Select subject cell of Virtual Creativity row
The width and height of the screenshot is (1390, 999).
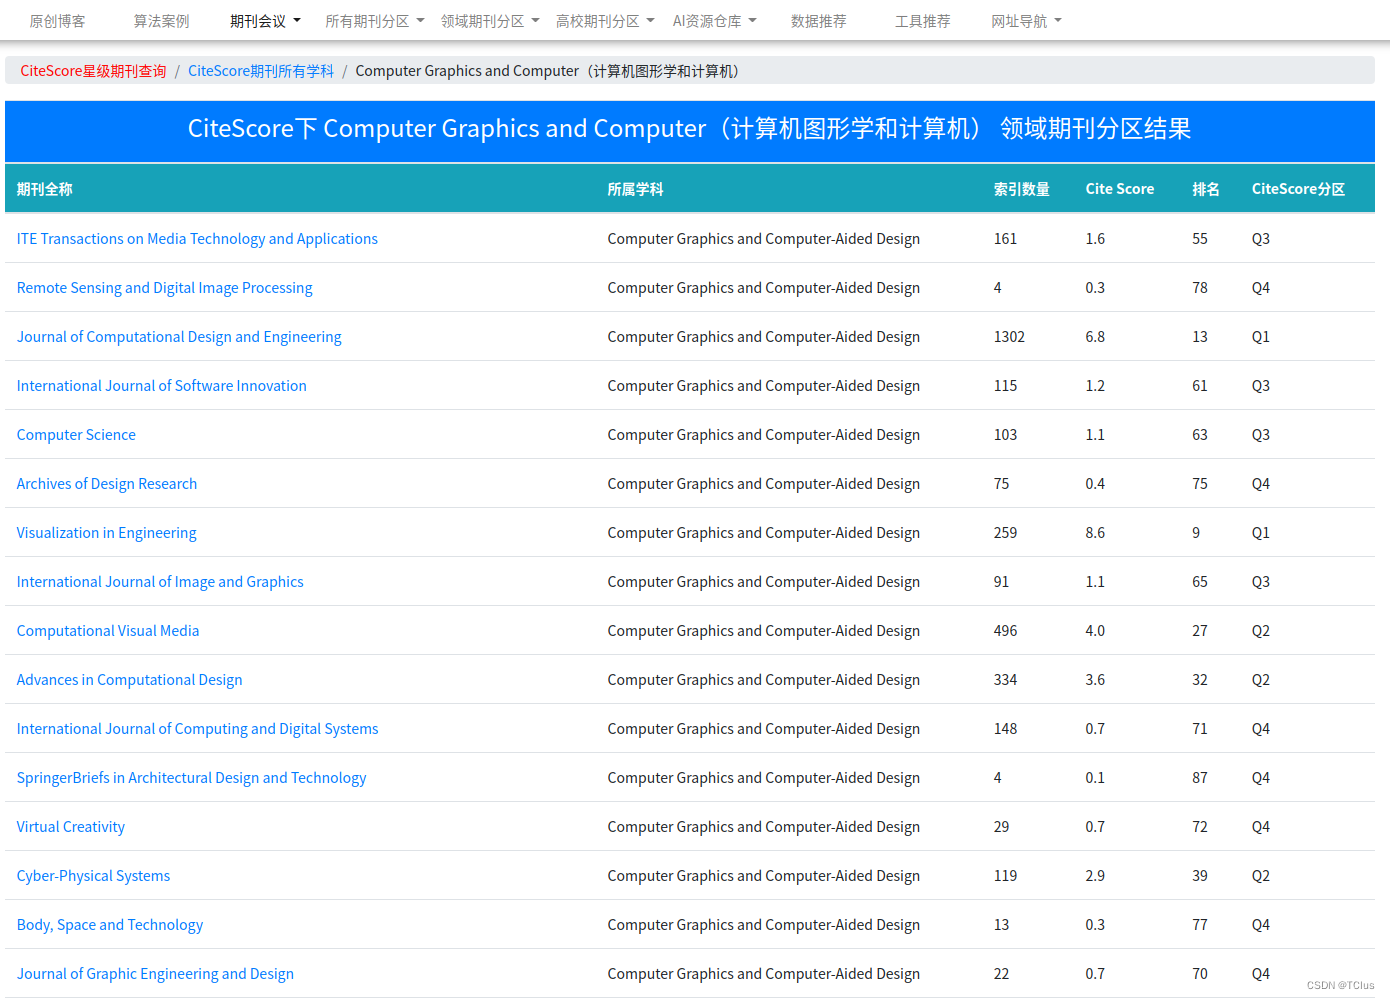[x=763, y=827]
